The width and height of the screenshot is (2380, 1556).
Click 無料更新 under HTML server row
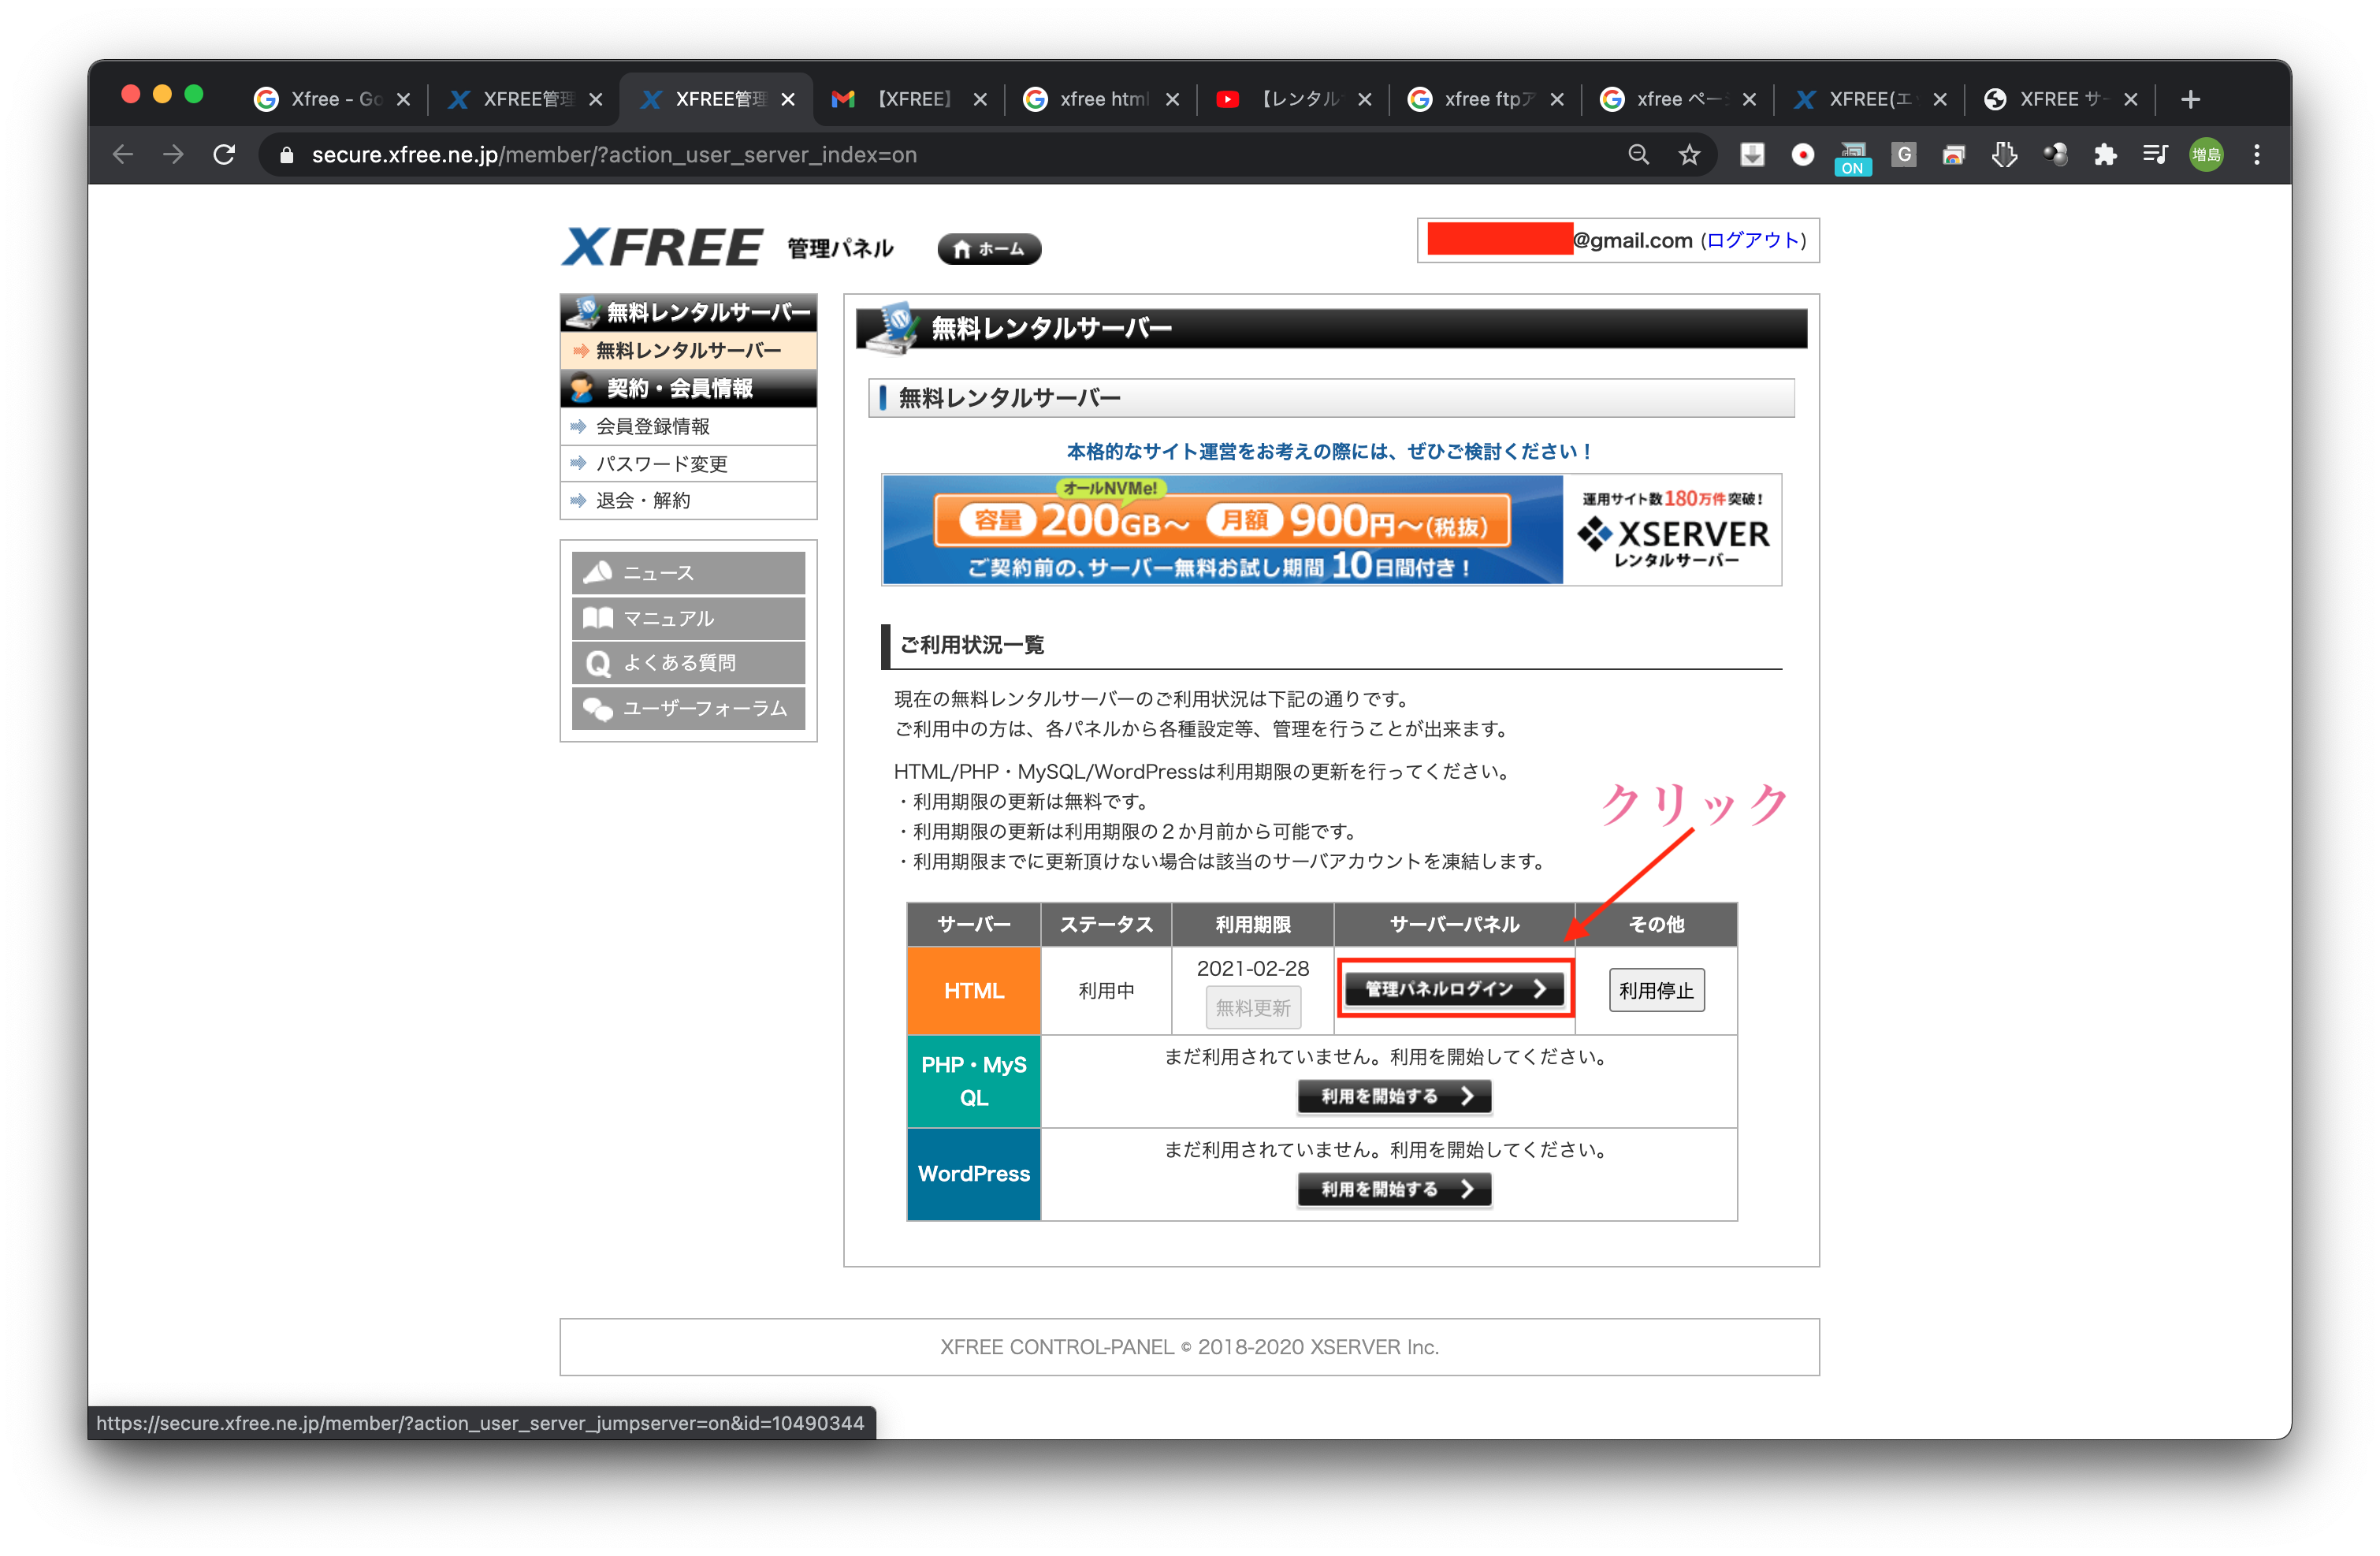1253,1007
